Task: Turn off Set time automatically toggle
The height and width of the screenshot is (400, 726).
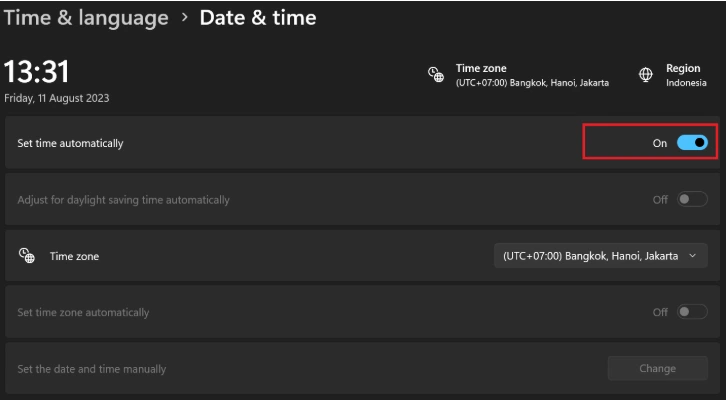Action: pyautogui.click(x=692, y=143)
